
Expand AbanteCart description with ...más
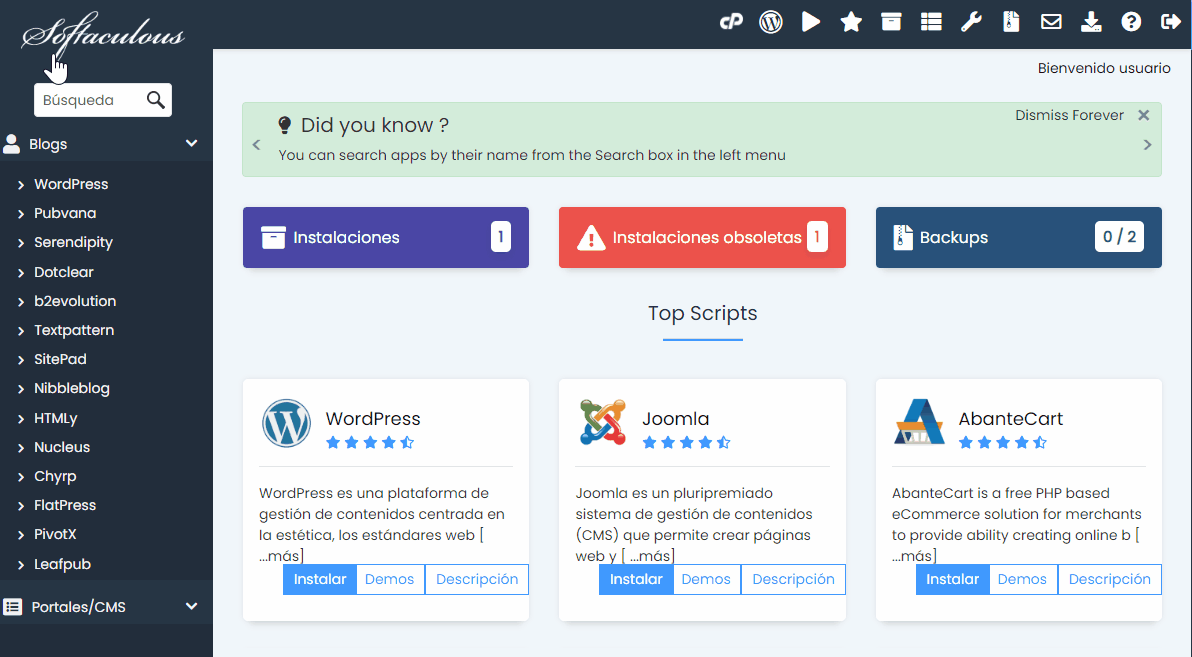911,556
